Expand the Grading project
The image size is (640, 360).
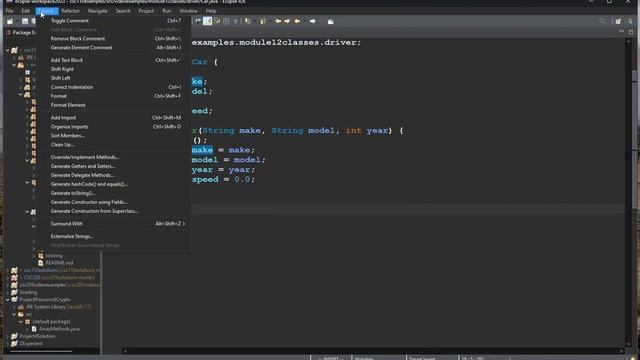pos(7,292)
